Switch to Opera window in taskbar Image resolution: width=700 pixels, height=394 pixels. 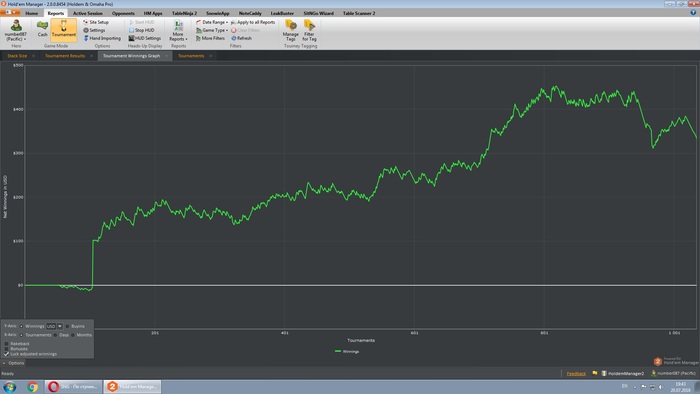(74, 386)
